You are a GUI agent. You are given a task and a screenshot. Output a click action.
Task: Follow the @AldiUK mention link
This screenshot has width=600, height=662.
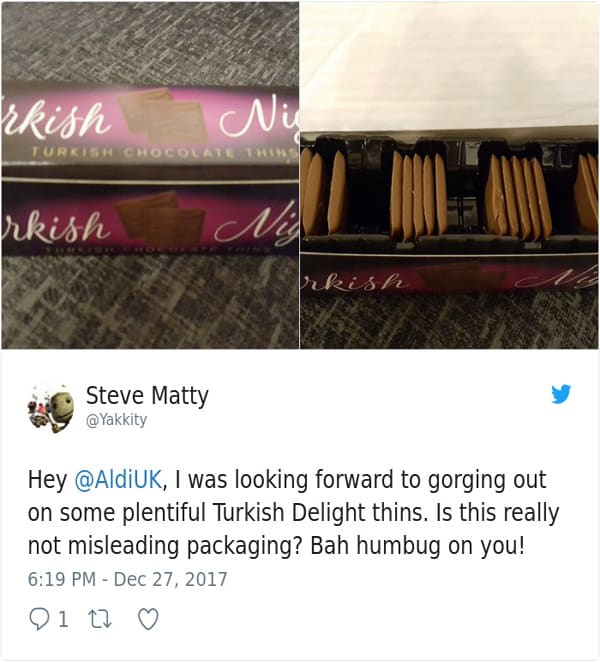pos(118,480)
